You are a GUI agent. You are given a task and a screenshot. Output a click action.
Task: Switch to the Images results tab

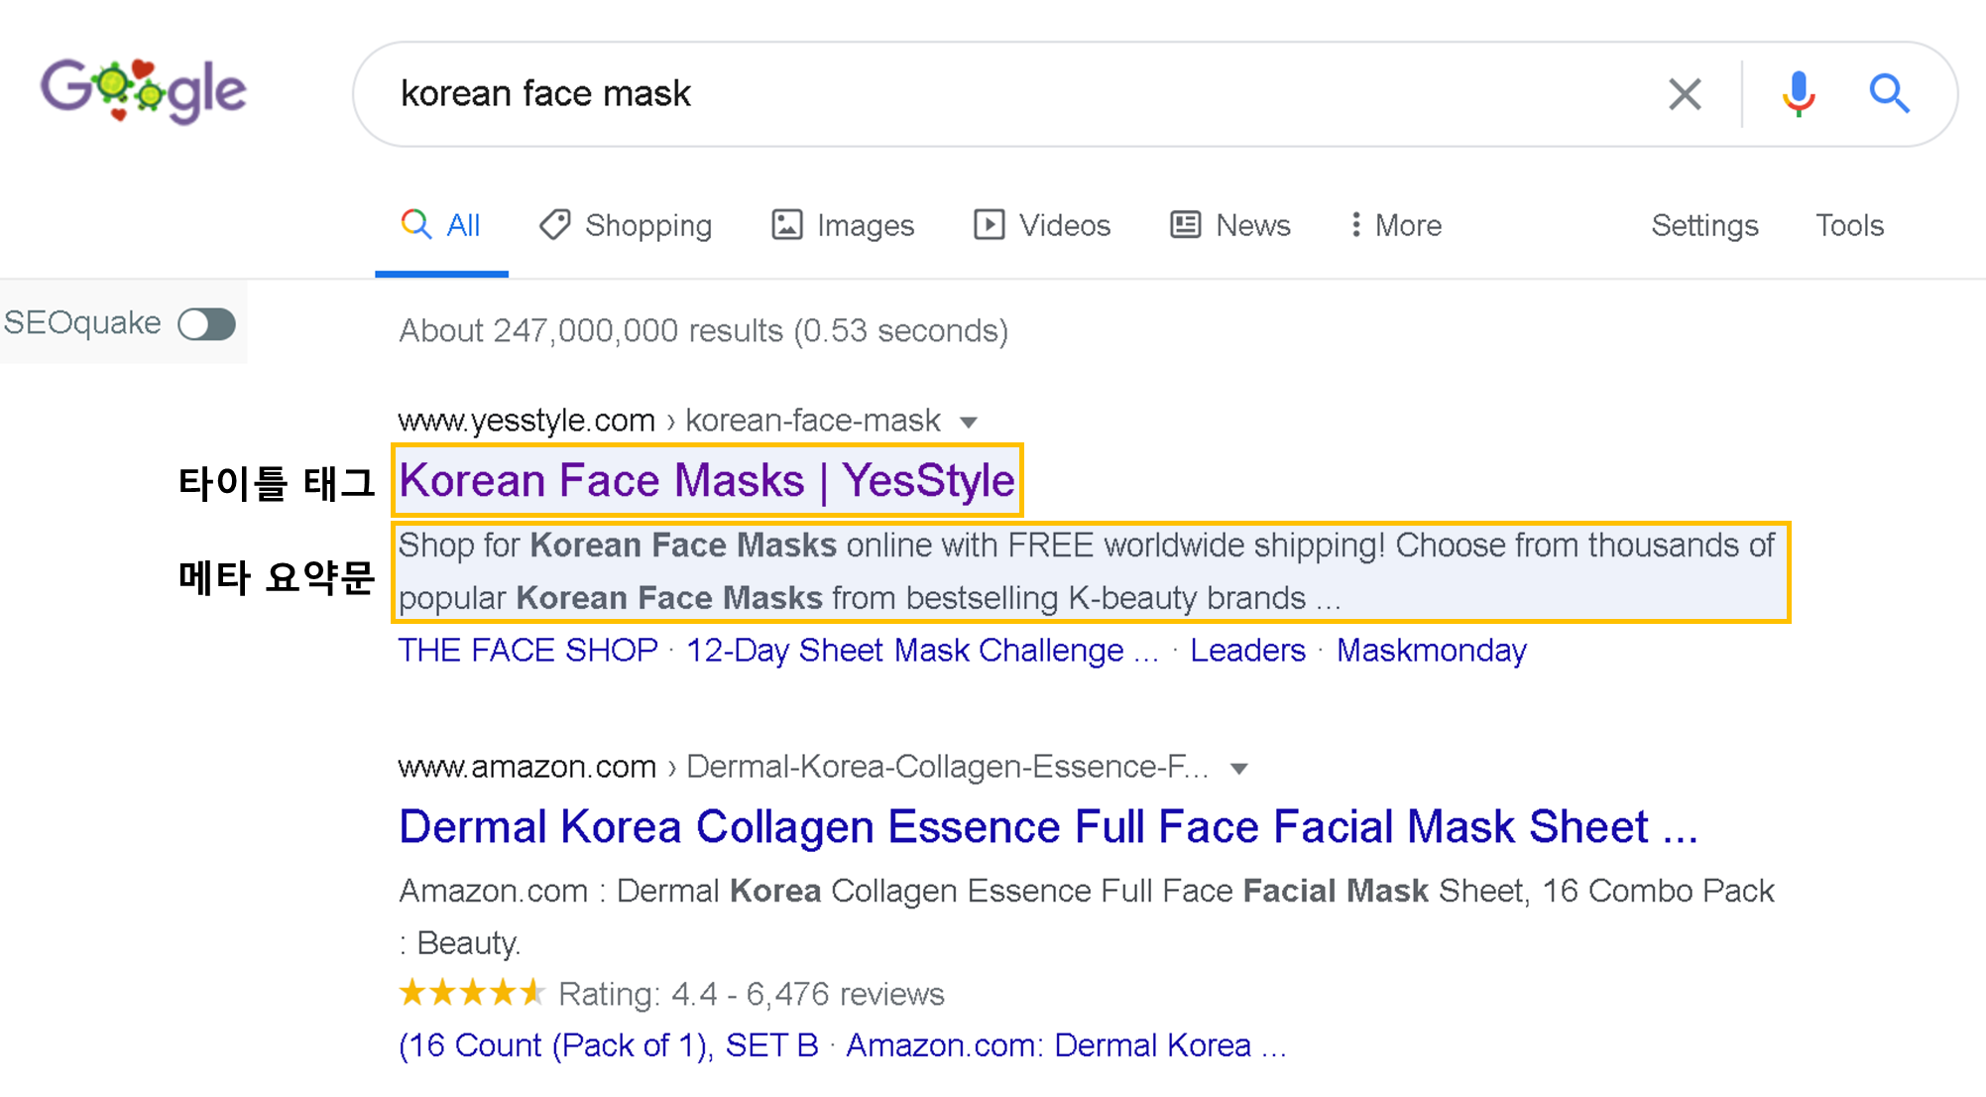pos(843,225)
